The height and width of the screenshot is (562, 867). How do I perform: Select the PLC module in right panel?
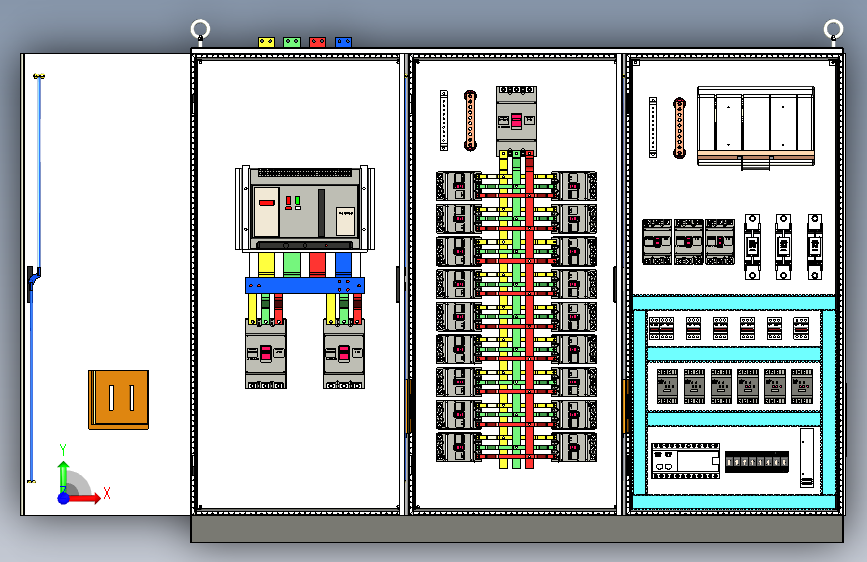pyautogui.click(x=686, y=461)
